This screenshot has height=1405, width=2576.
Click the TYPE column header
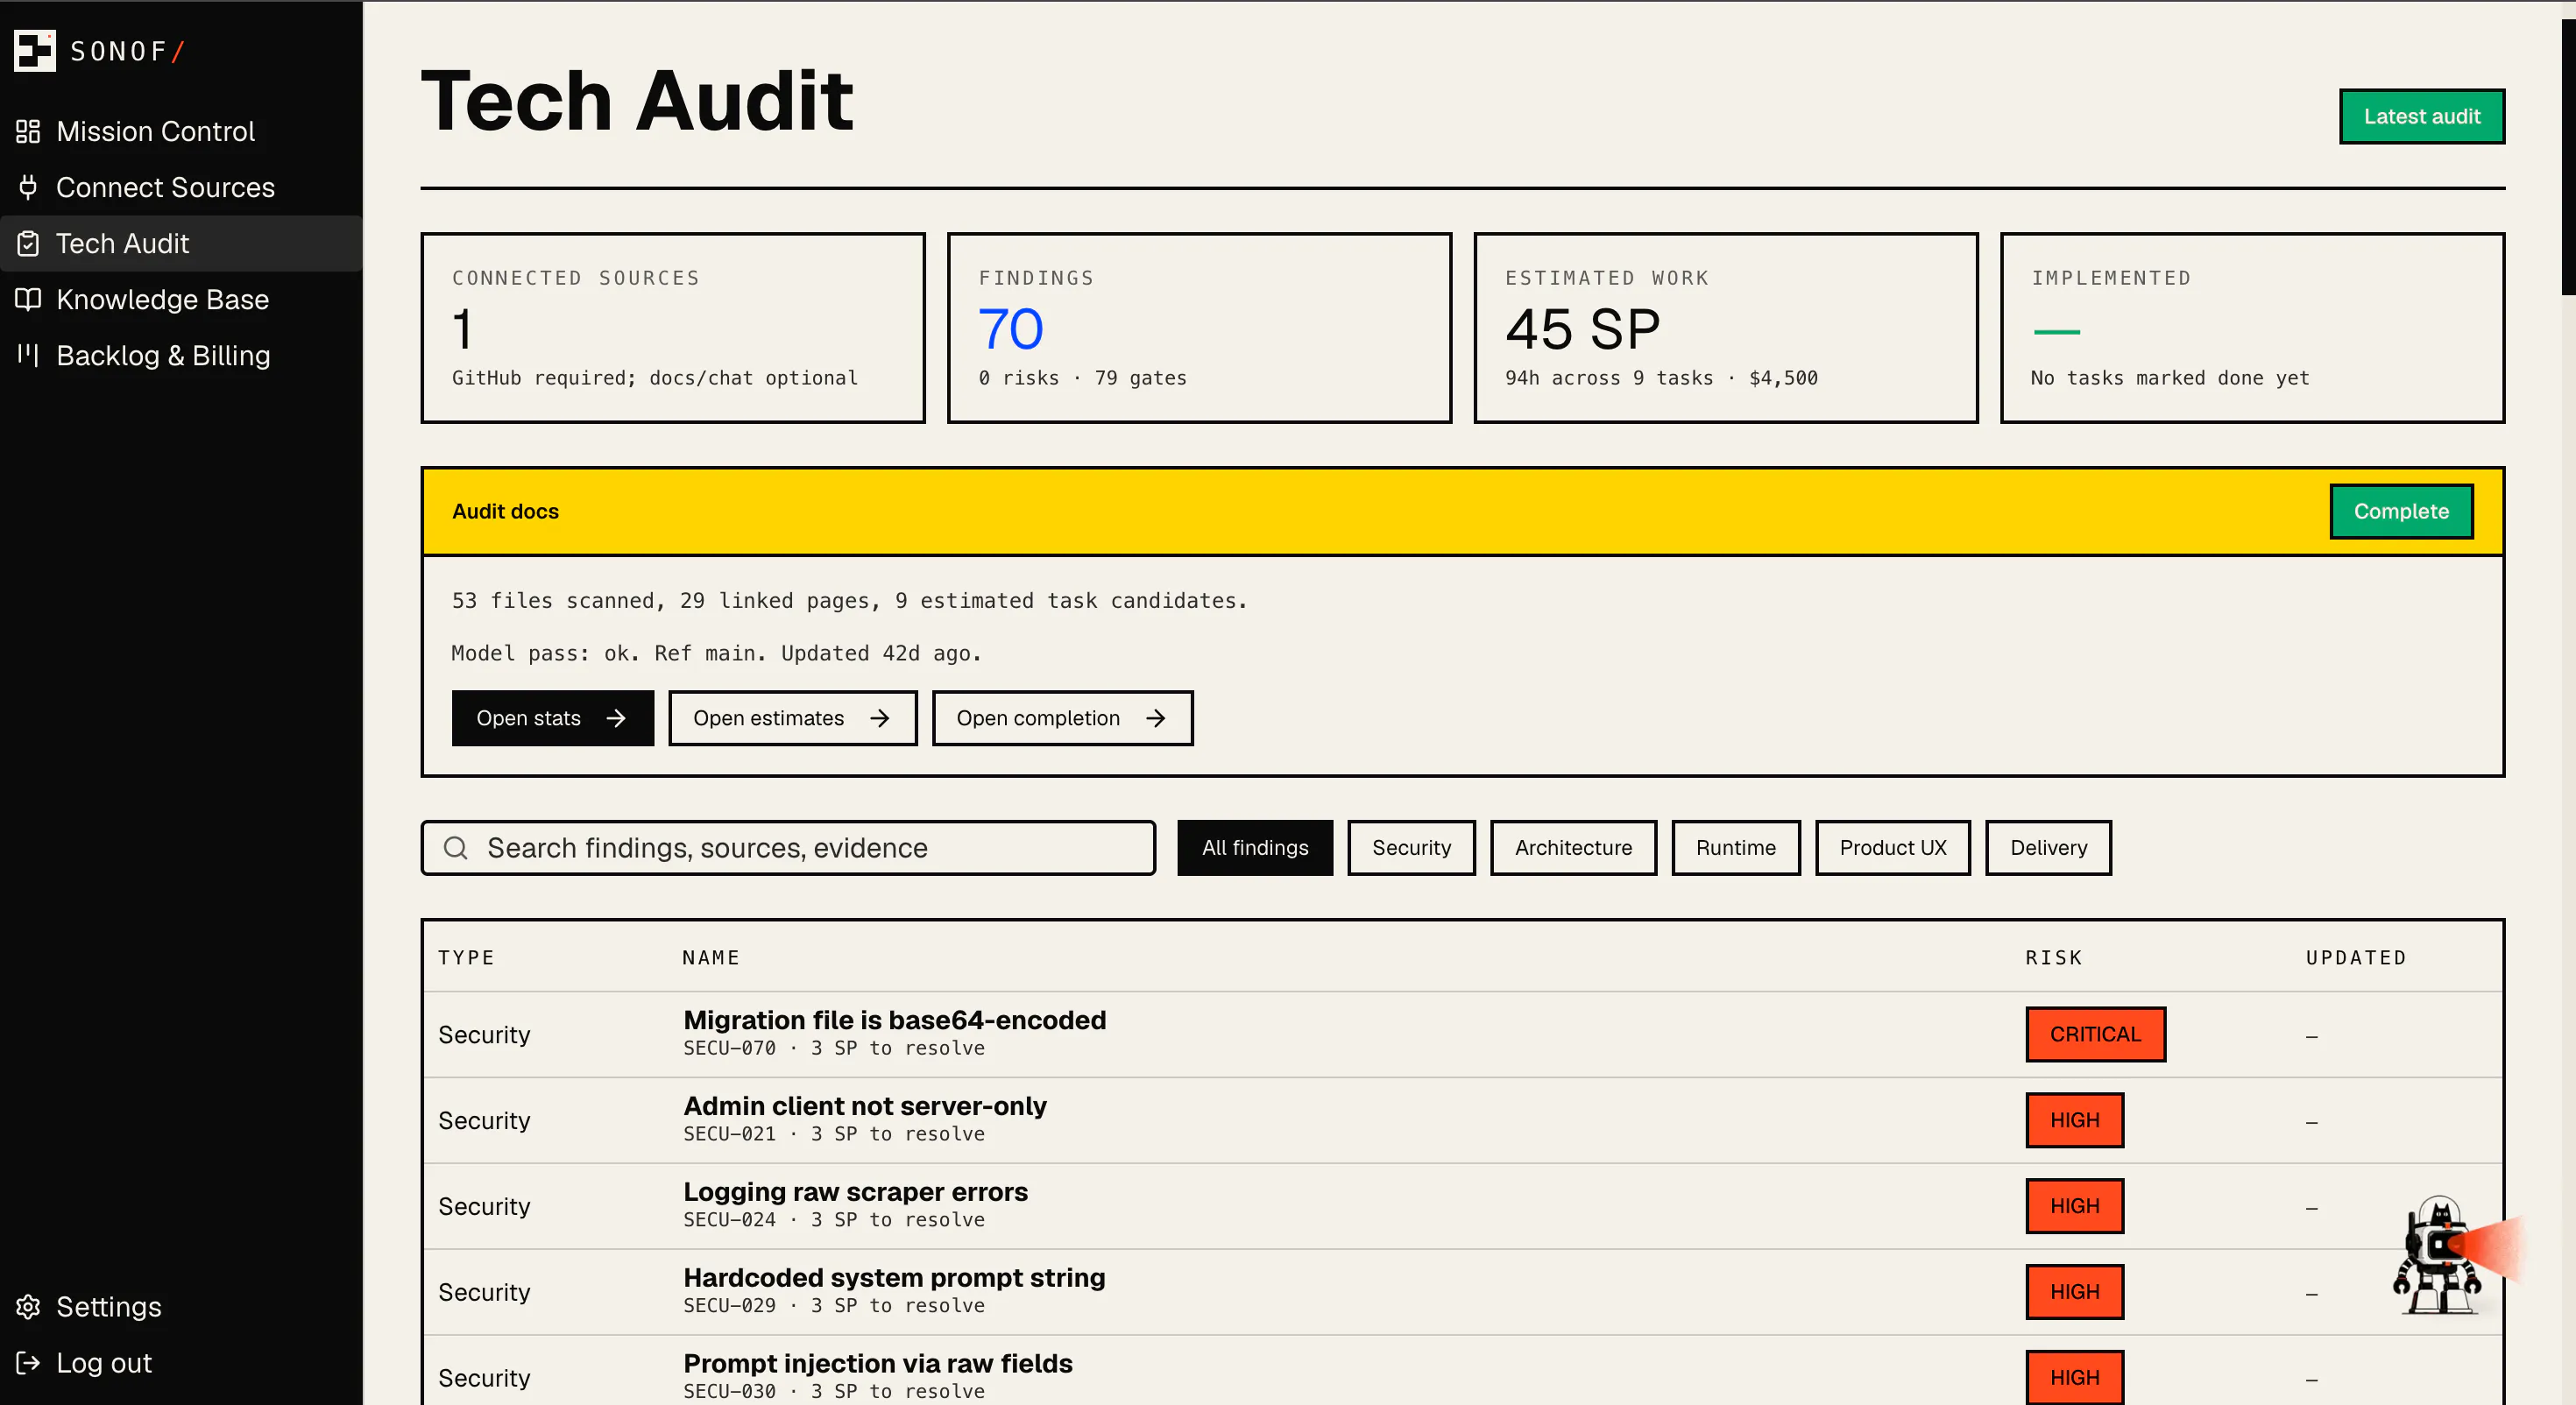coord(466,958)
